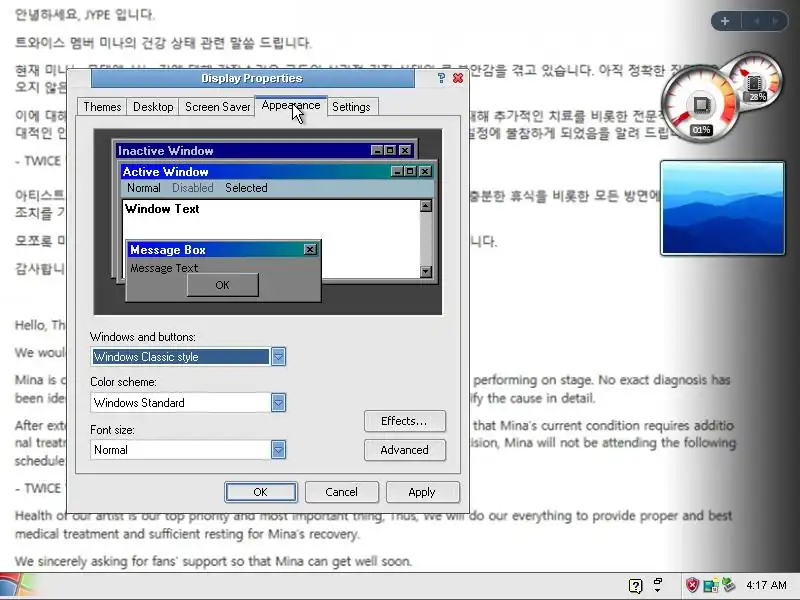Click the blue mountains slideshow gadget picture
800x600 pixels.
pos(722,208)
